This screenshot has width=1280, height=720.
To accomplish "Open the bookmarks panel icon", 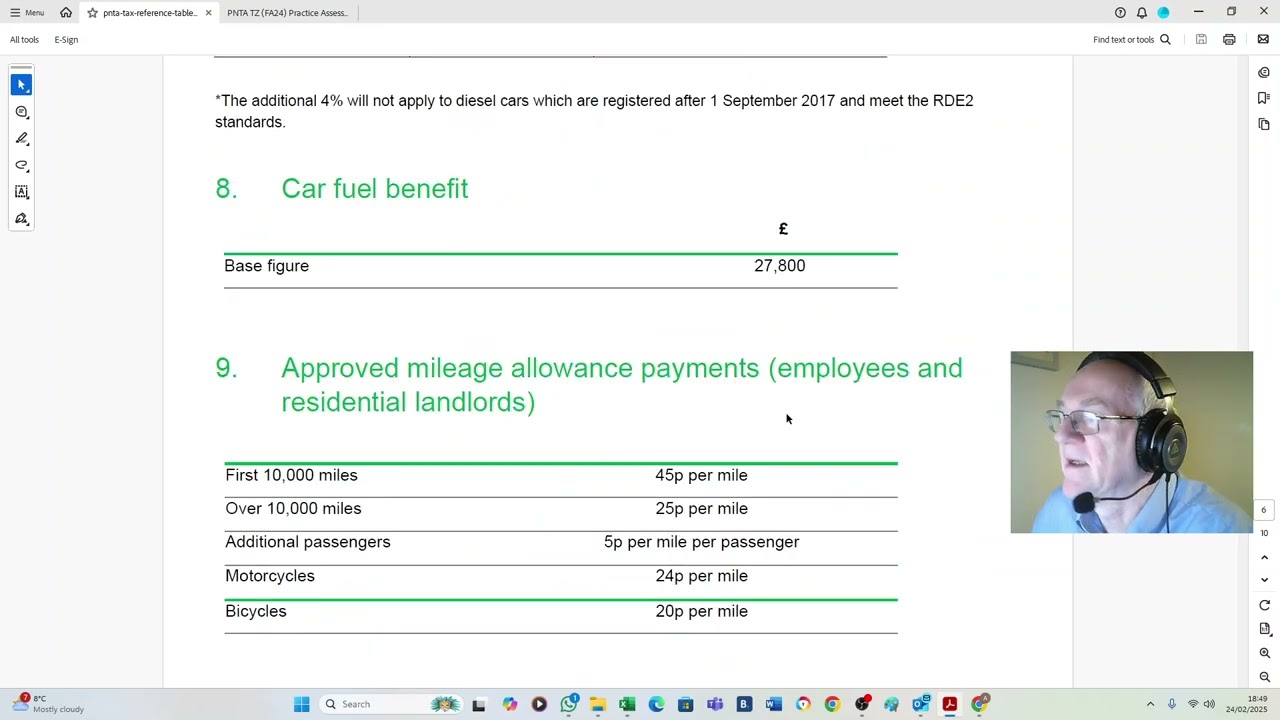I will coord(1264,98).
